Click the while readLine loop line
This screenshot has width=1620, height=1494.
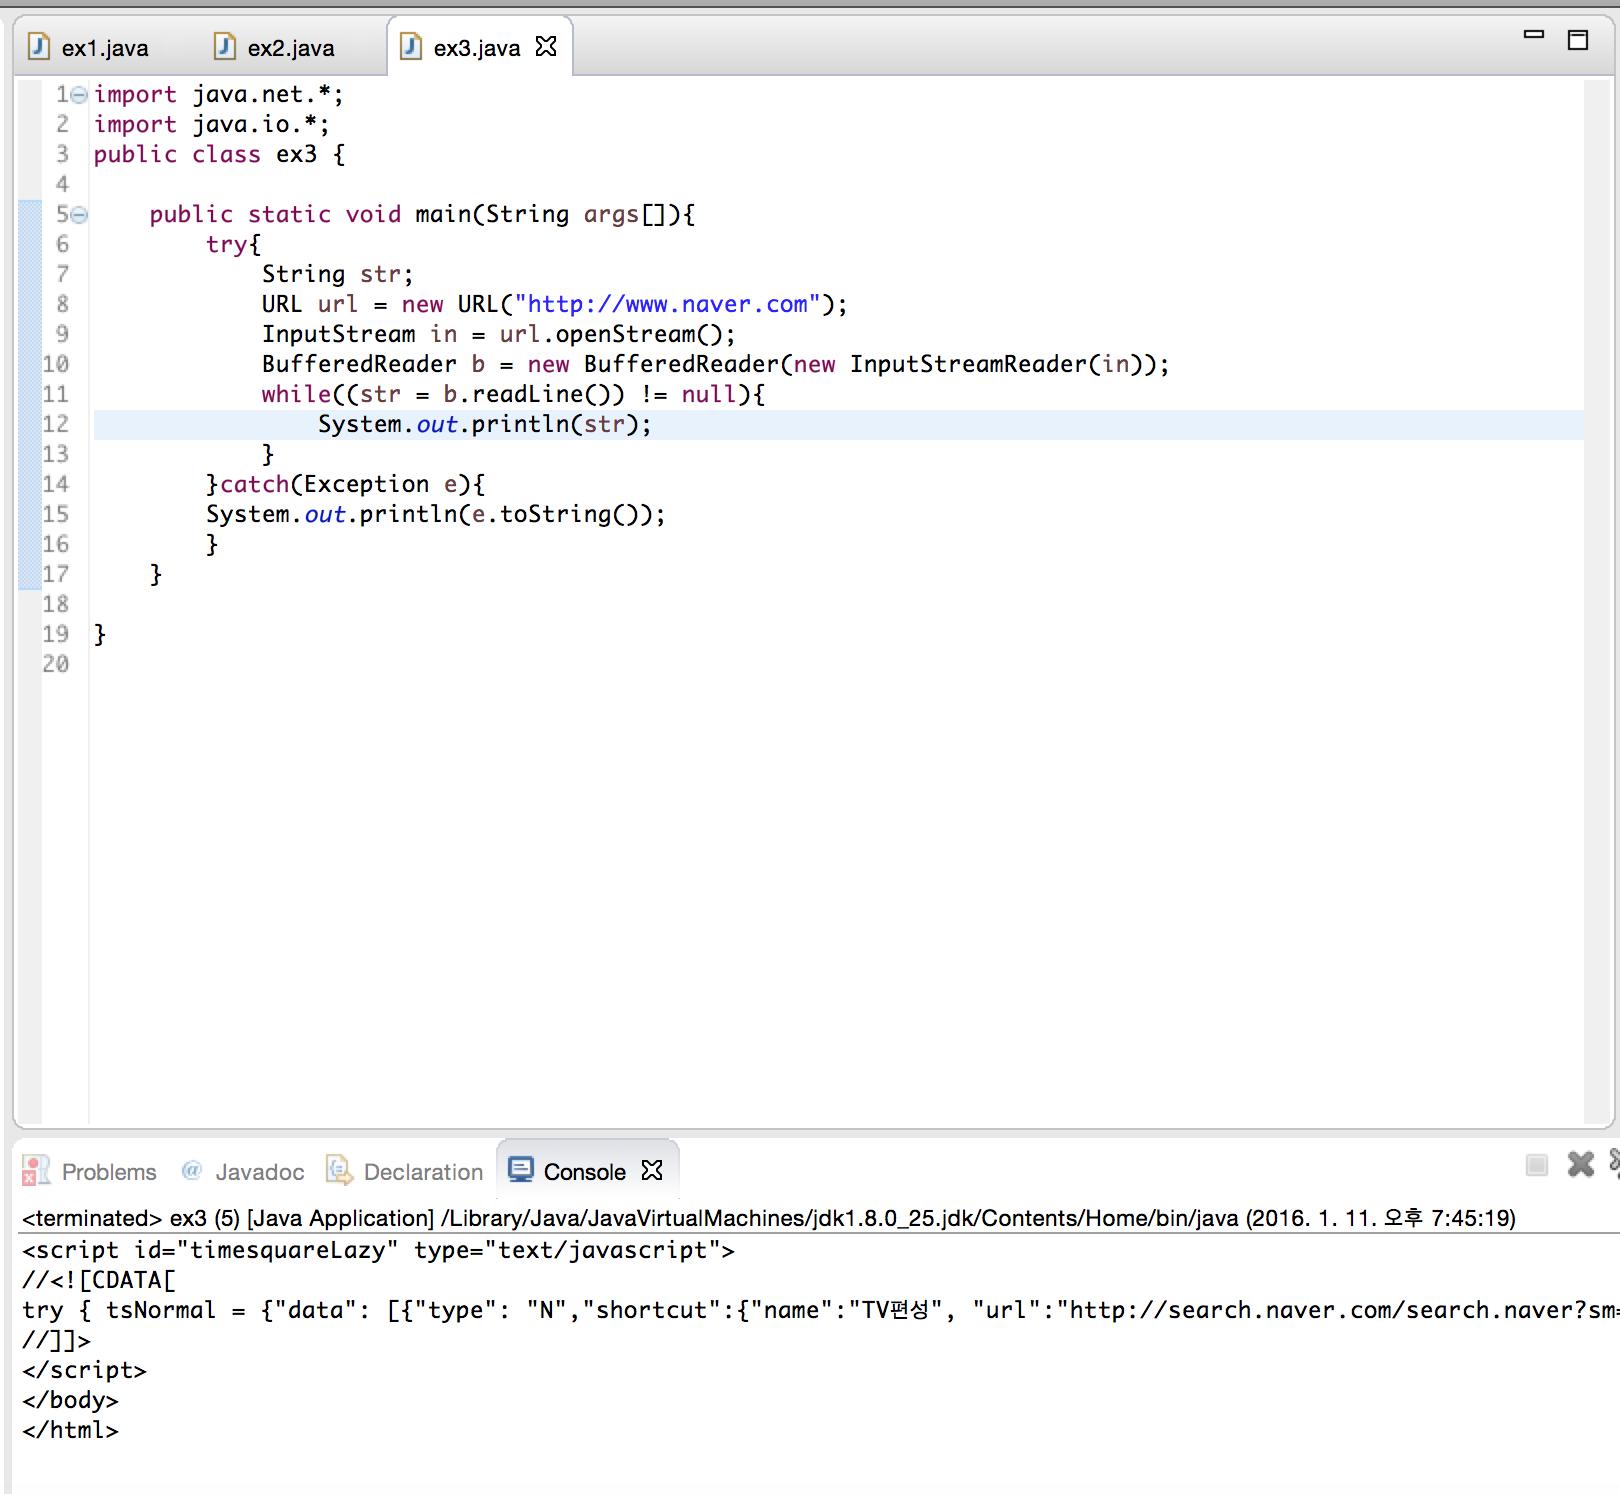tap(514, 395)
